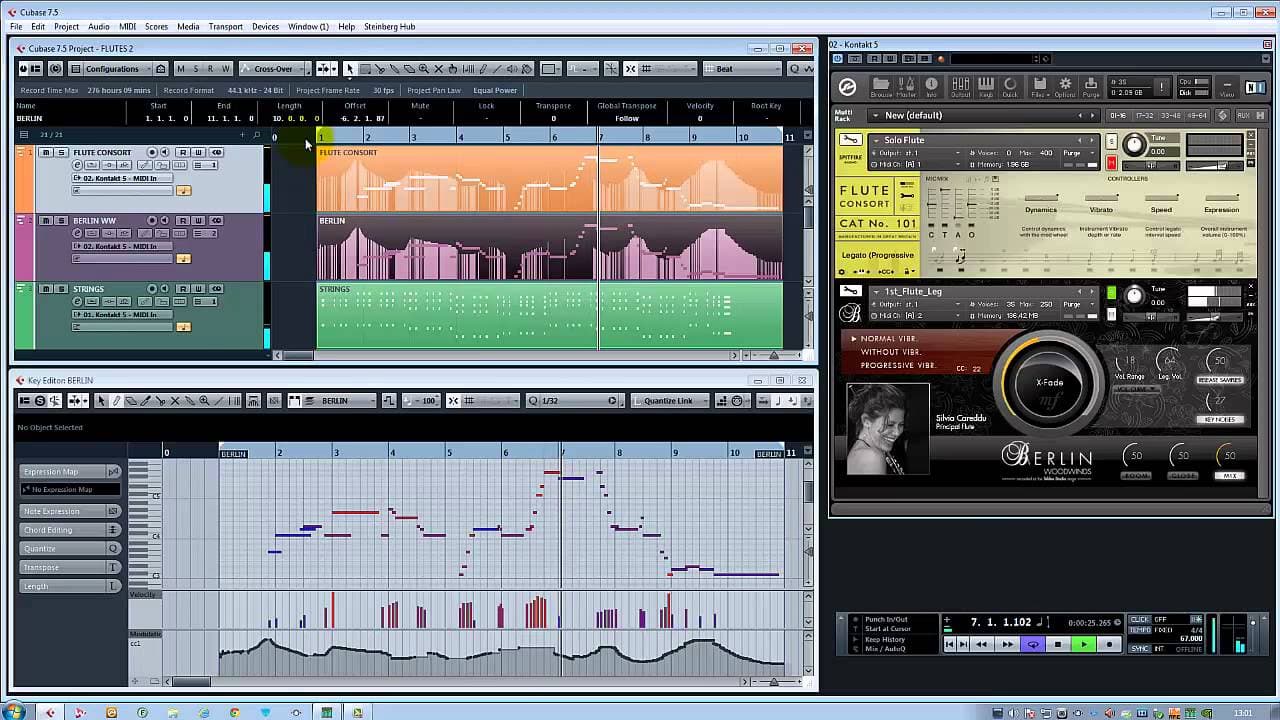Click bar 7 in project ruler
The width and height of the screenshot is (1280, 720).
[600, 136]
